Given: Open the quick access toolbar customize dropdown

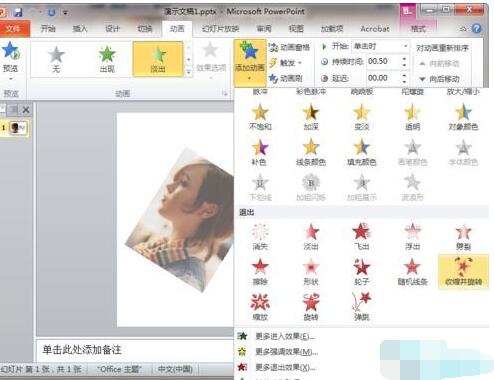Looking at the screenshot, I should (x=66, y=13).
